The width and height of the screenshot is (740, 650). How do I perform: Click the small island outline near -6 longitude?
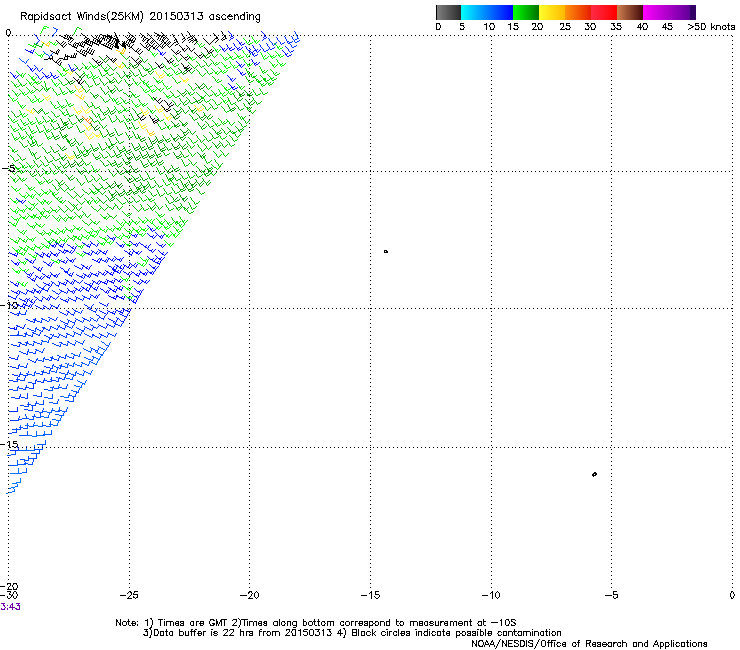[594, 474]
